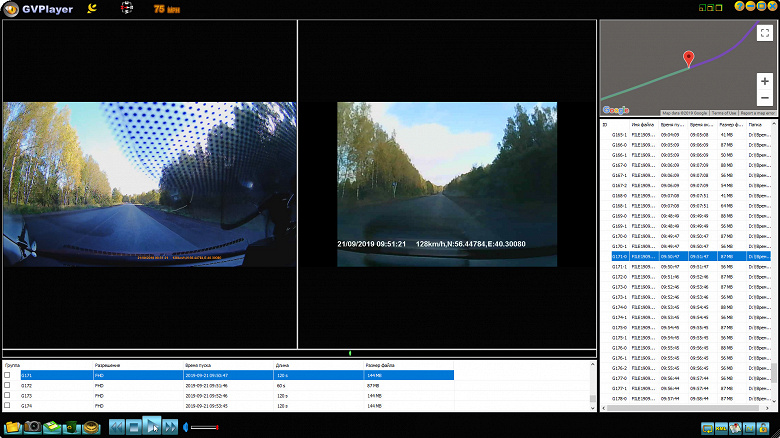Click the open padlock icon
The width and height of the screenshot is (780, 438).
click(x=763, y=428)
